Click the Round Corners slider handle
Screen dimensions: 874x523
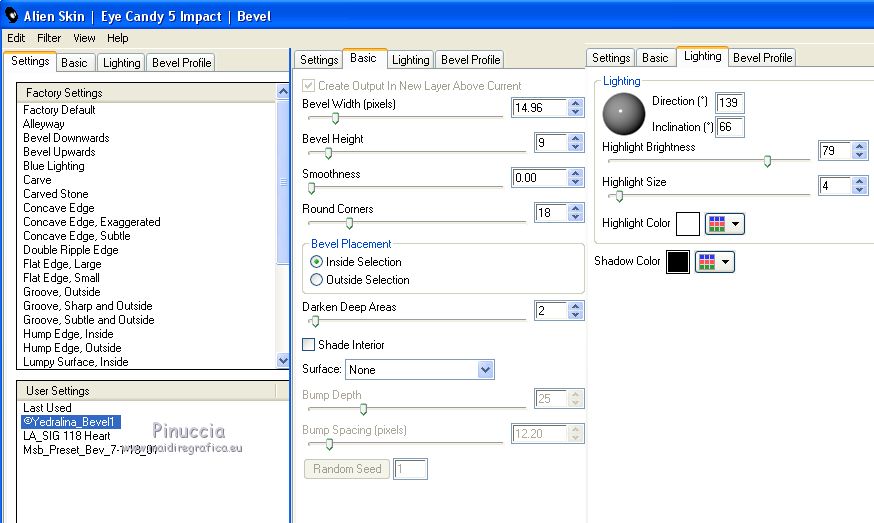pyautogui.click(x=349, y=223)
